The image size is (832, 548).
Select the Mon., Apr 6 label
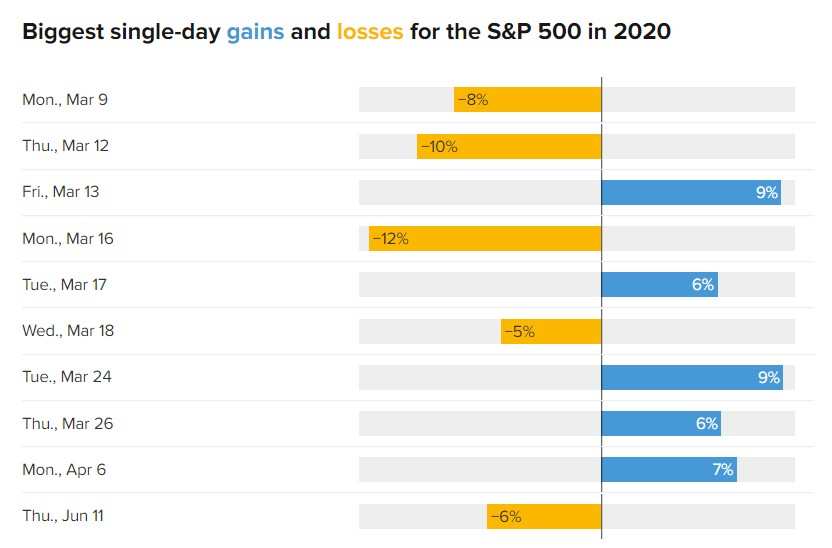coord(64,470)
